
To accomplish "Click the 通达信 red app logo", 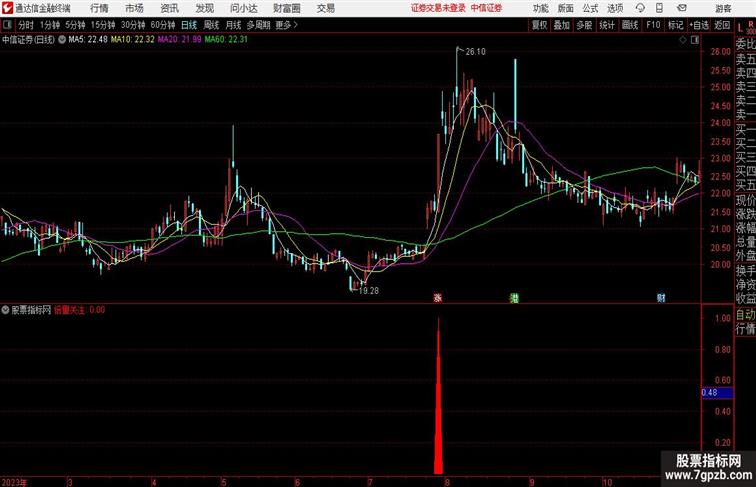I will click(x=7, y=8).
